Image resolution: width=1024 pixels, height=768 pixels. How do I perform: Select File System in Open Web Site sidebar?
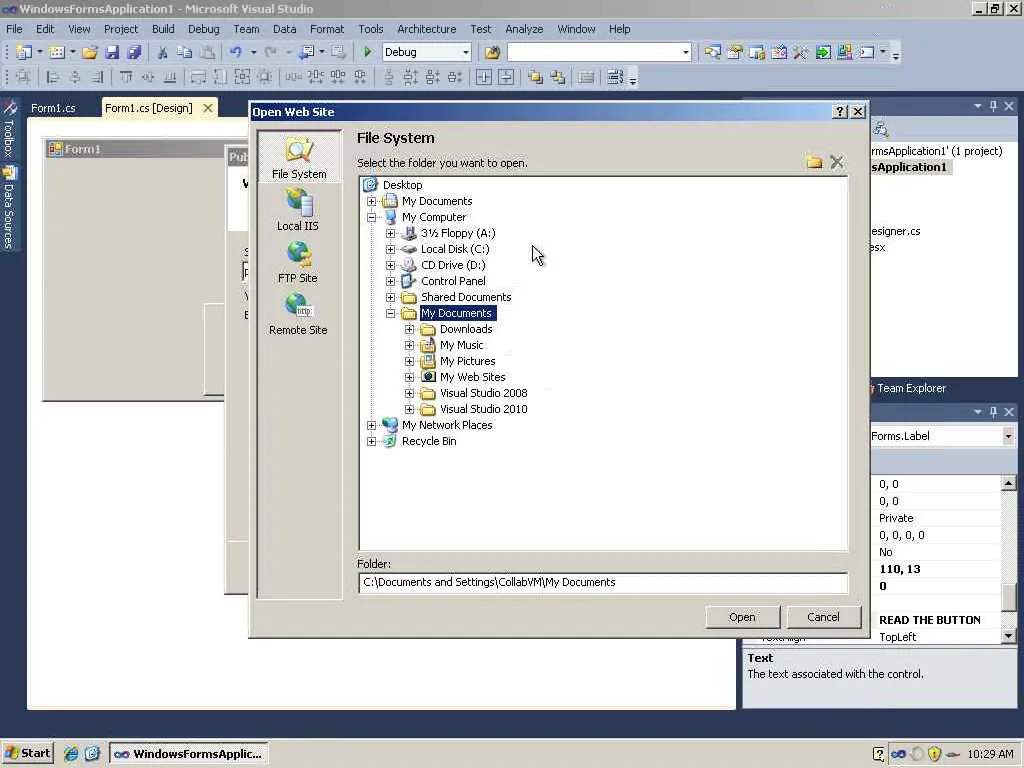(299, 158)
